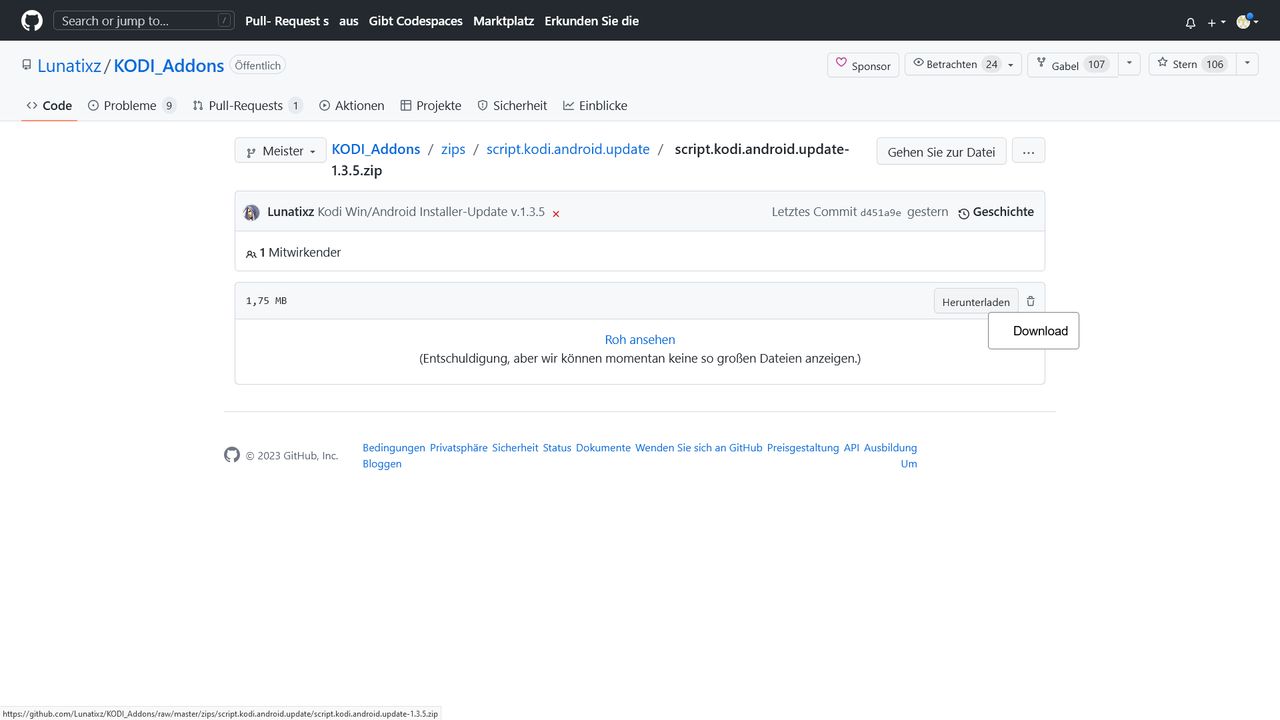Click the Roh ansehen link
This screenshot has height=720, width=1280.
640,340
